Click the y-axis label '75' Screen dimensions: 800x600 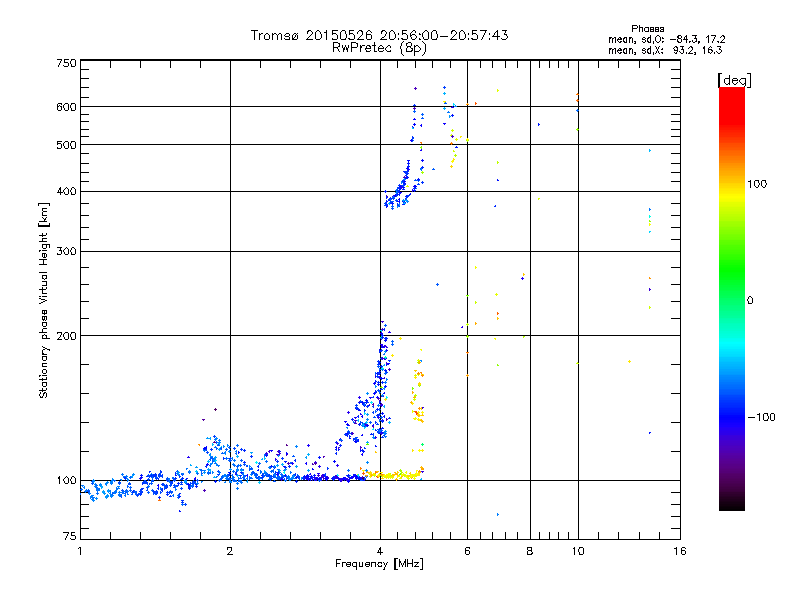point(70,536)
